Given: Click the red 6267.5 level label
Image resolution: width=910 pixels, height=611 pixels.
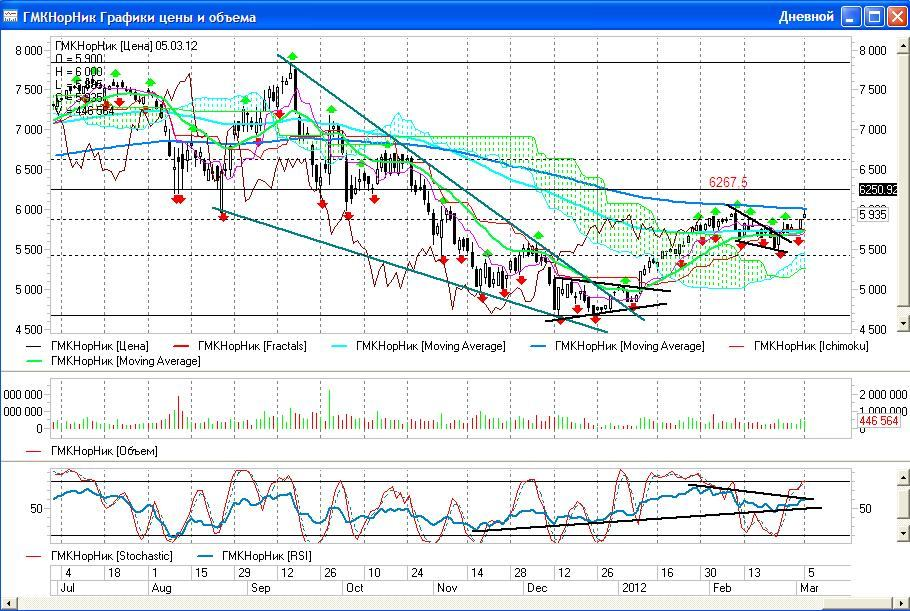Looking at the screenshot, I should (728, 182).
